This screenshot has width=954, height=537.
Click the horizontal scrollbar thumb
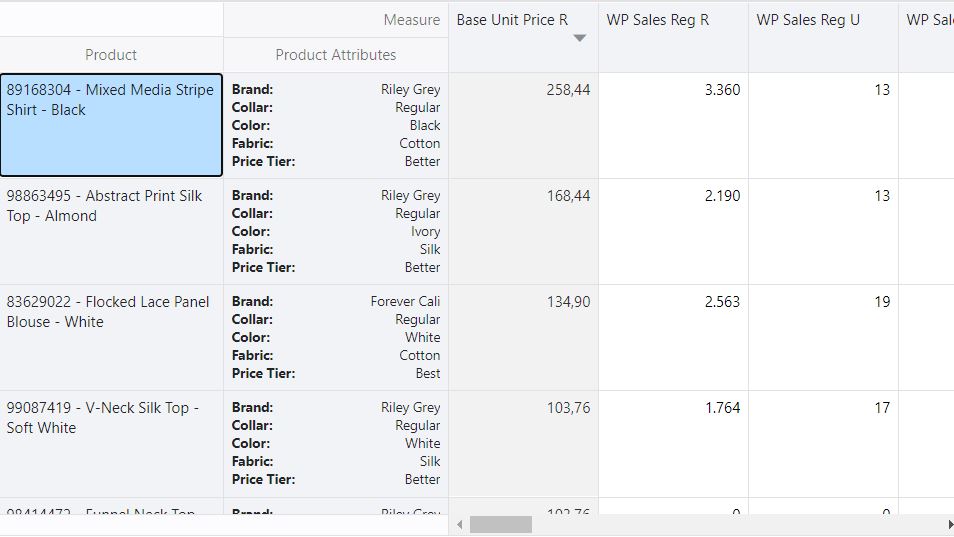(501, 524)
